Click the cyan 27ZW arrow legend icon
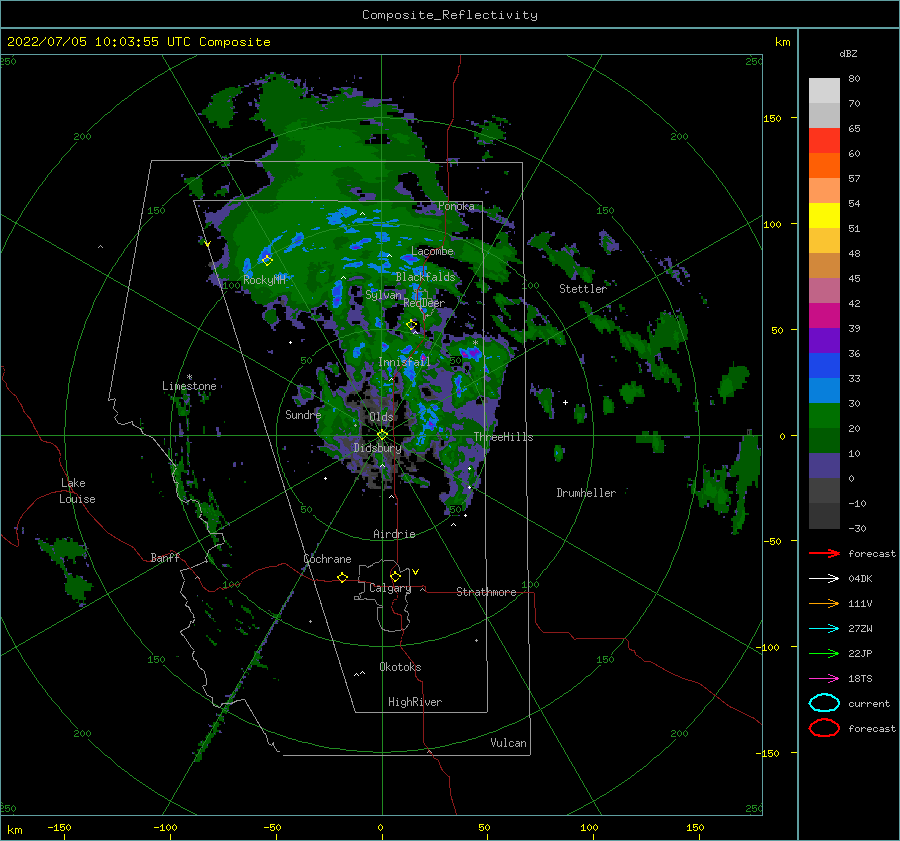This screenshot has width=900, height=841. click(x=824, y=629)
